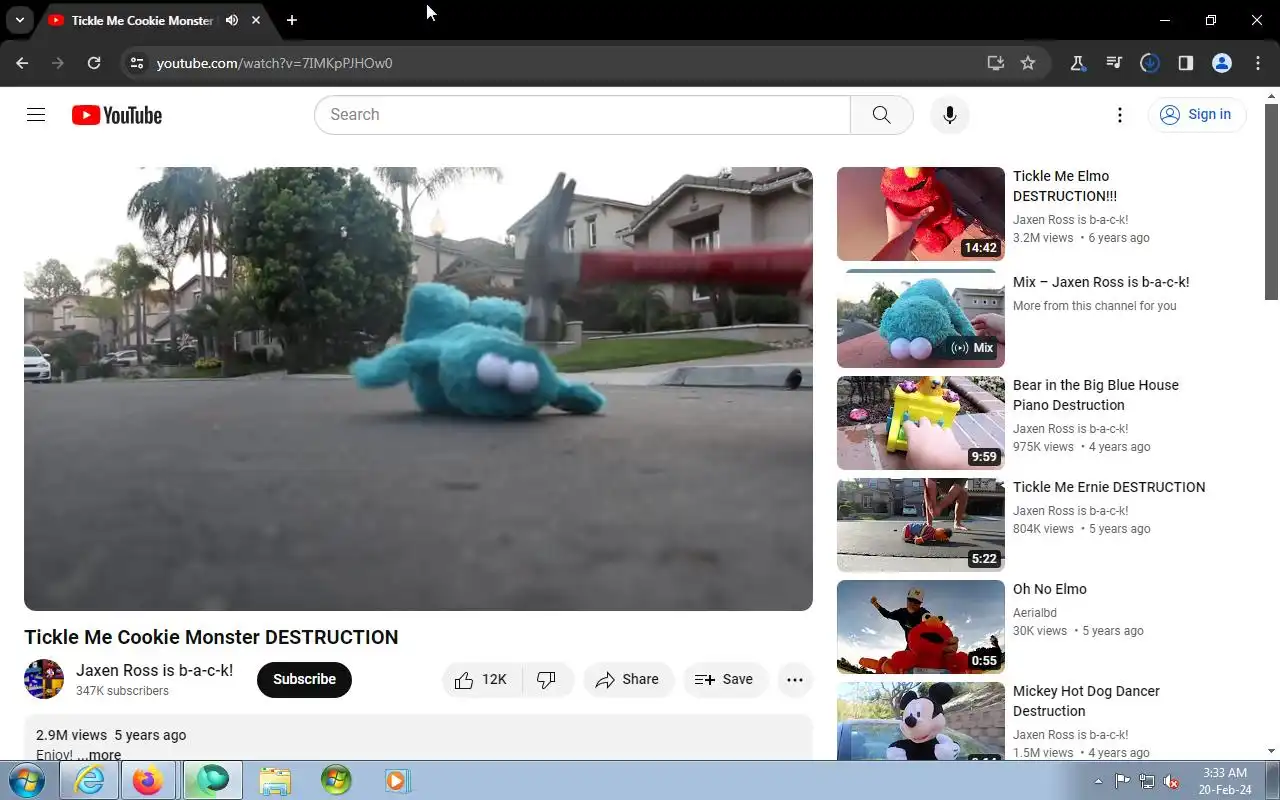The width and height of the screenshot is (1280, 800).
Task: Open Tickle Me Elmo DESTRUCTION!!! thumbnail
Action: click(x=920, y=214)
